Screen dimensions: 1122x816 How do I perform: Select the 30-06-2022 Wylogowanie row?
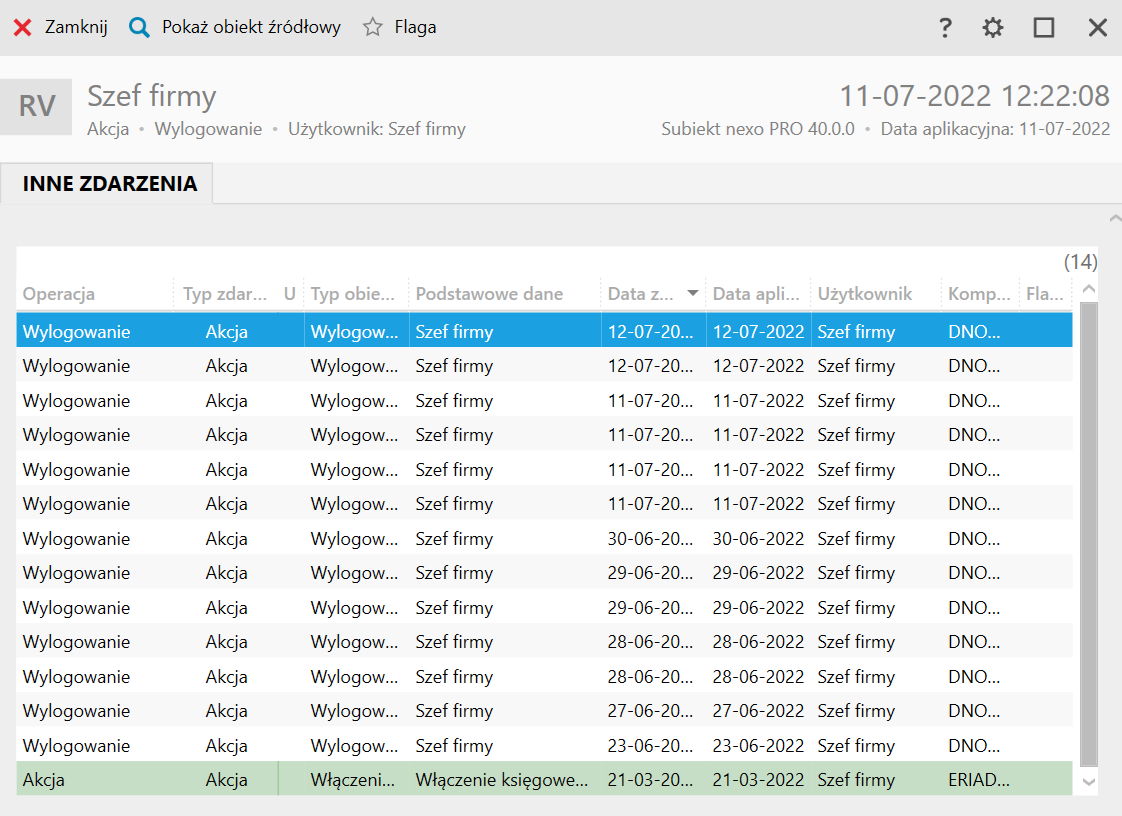(x=500, y=539)
